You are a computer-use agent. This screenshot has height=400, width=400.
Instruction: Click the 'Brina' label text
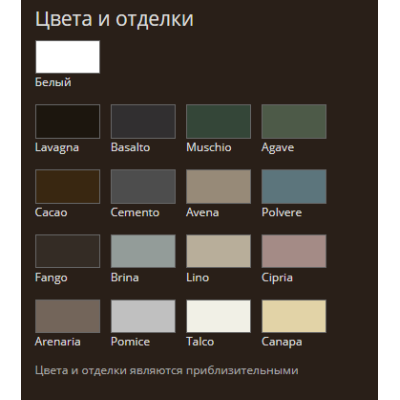click(125, 277)
